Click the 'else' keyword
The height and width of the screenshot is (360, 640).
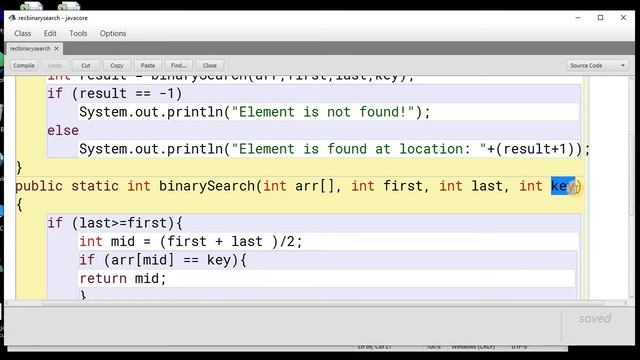63,131
